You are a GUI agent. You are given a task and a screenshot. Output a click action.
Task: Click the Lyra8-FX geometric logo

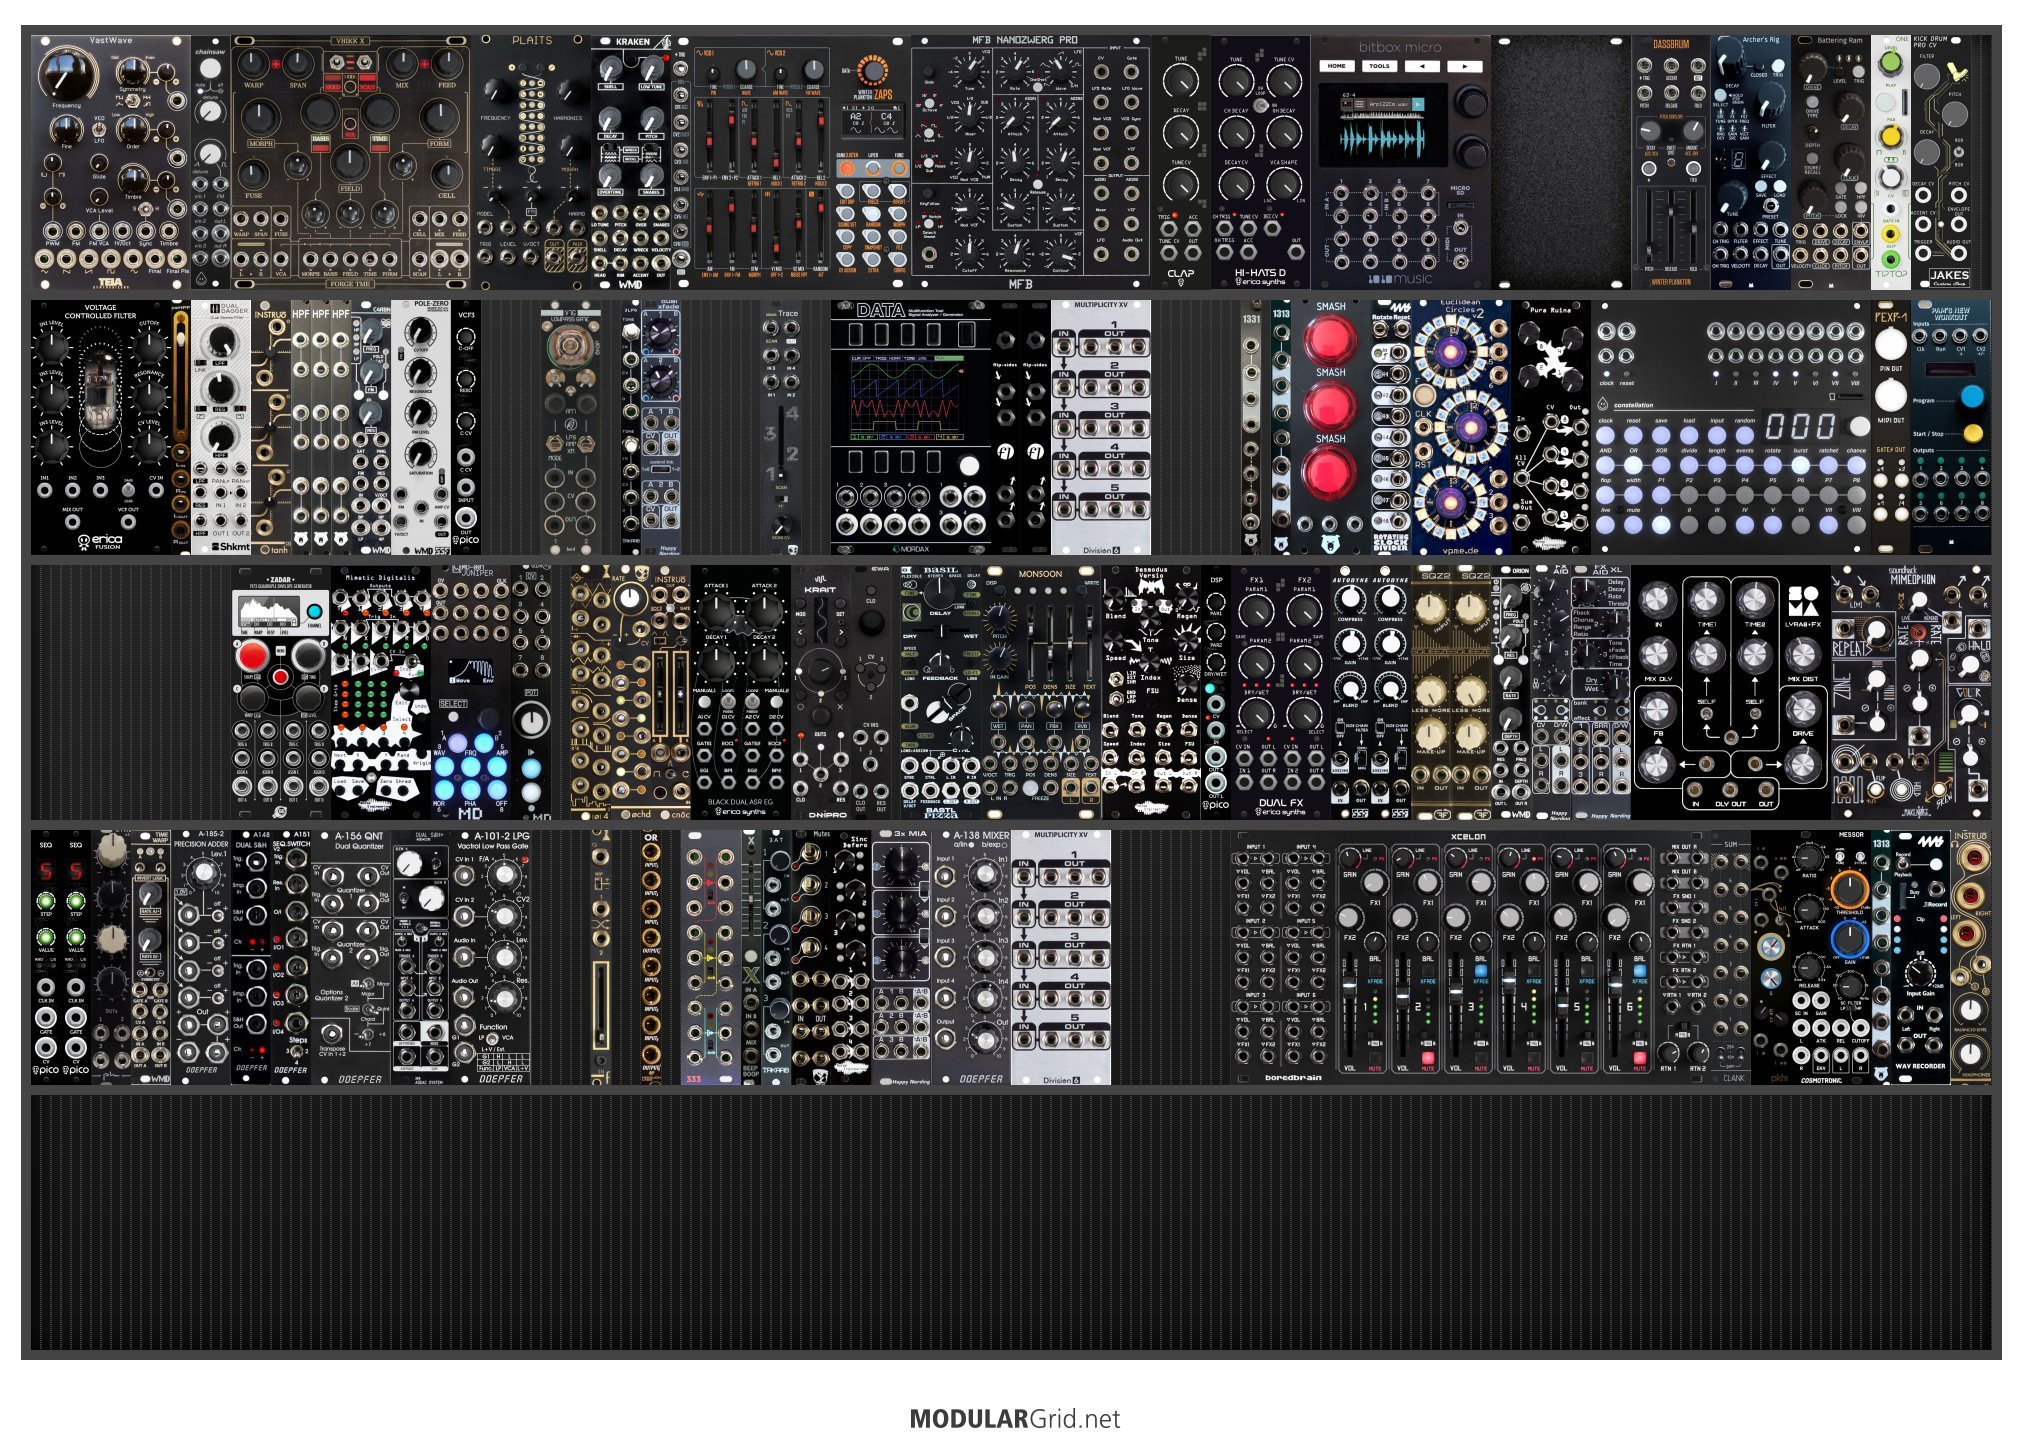1804,602
